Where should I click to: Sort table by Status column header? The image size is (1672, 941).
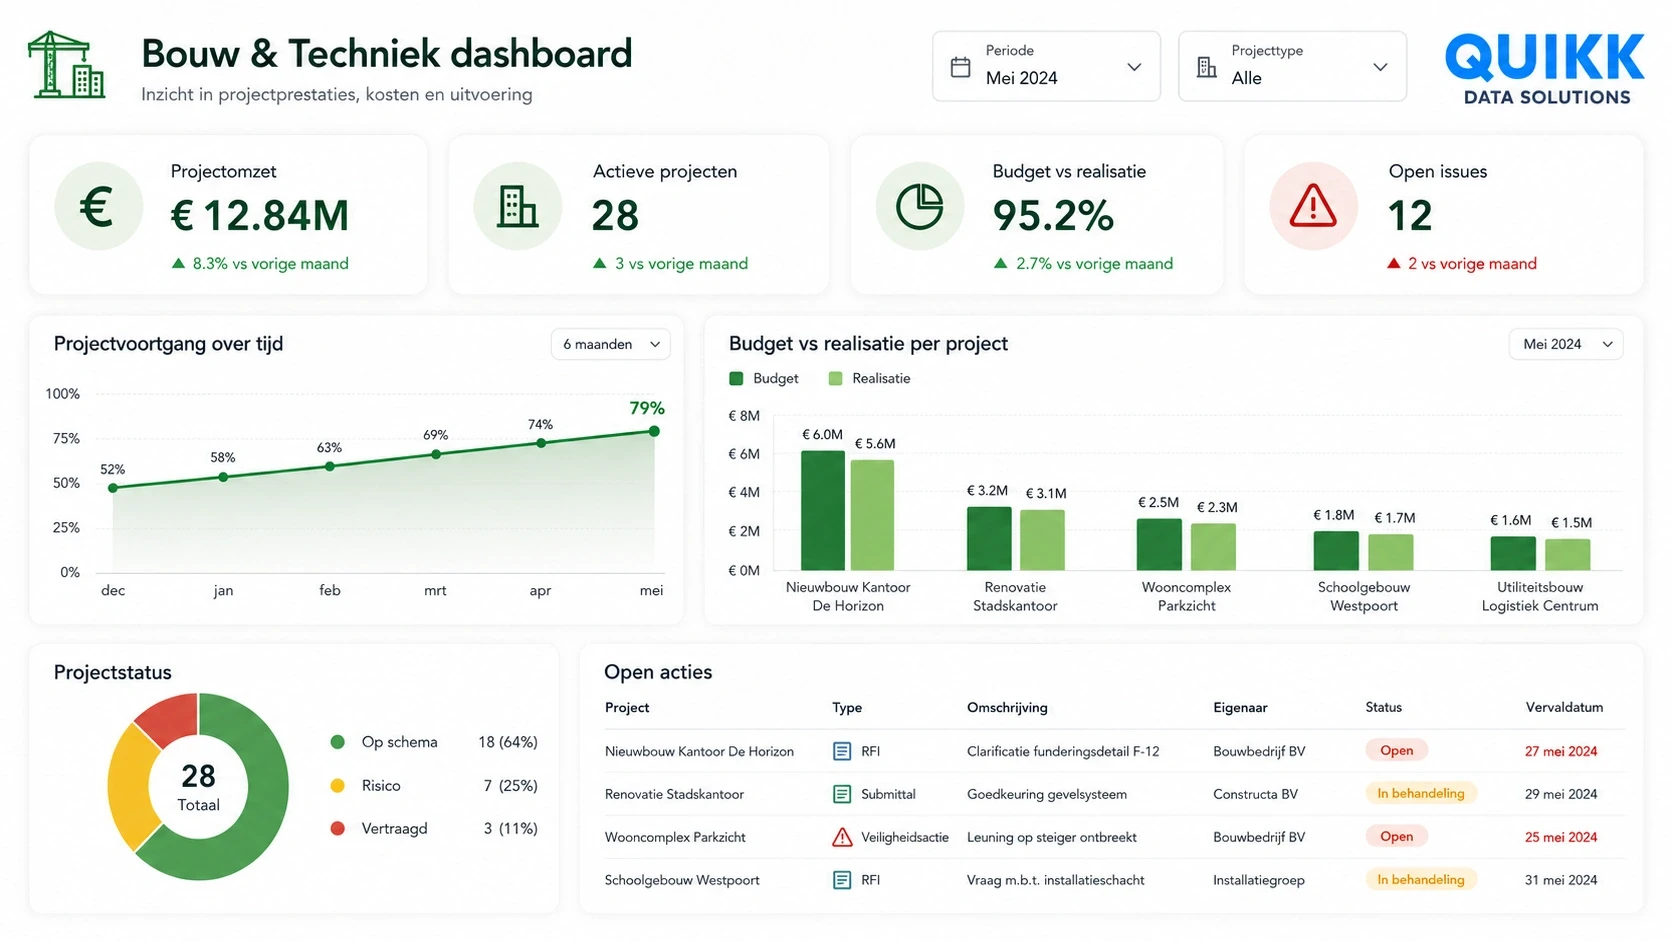point(1384,707)
